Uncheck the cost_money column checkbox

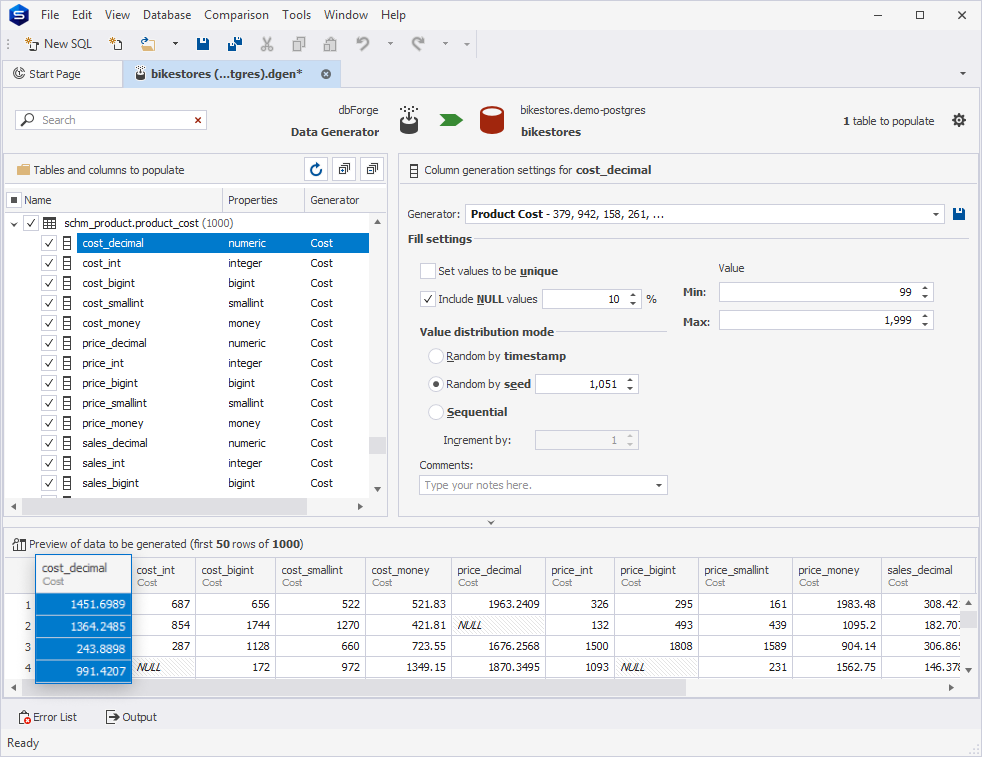coord(49,323)
